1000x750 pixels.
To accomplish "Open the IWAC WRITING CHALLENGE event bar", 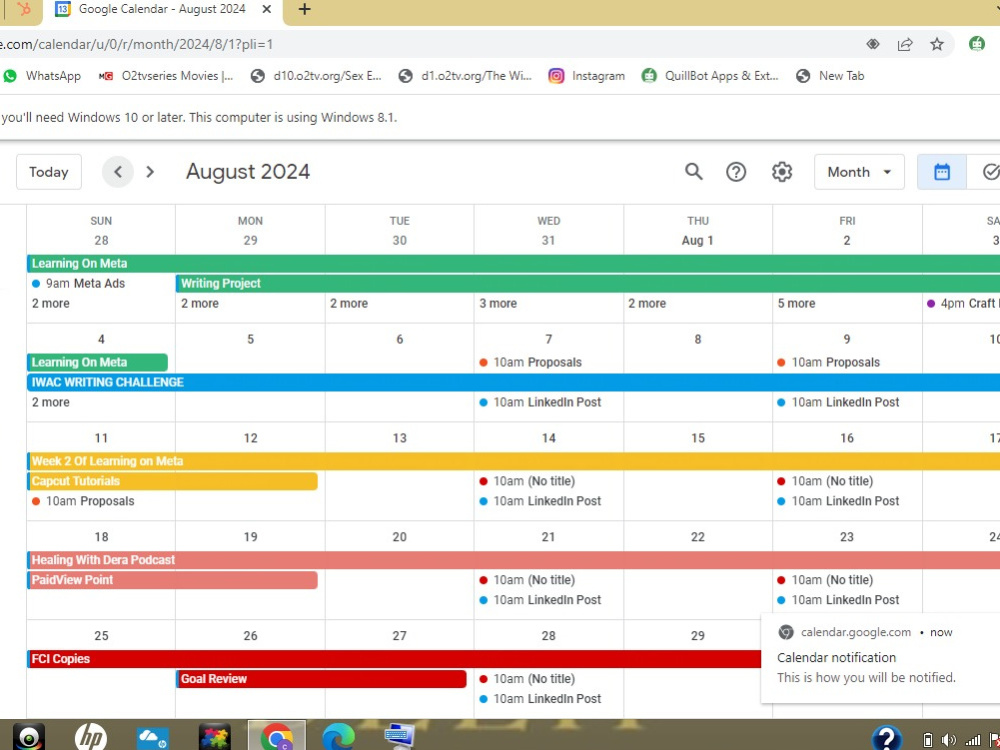I will point(513,382).
